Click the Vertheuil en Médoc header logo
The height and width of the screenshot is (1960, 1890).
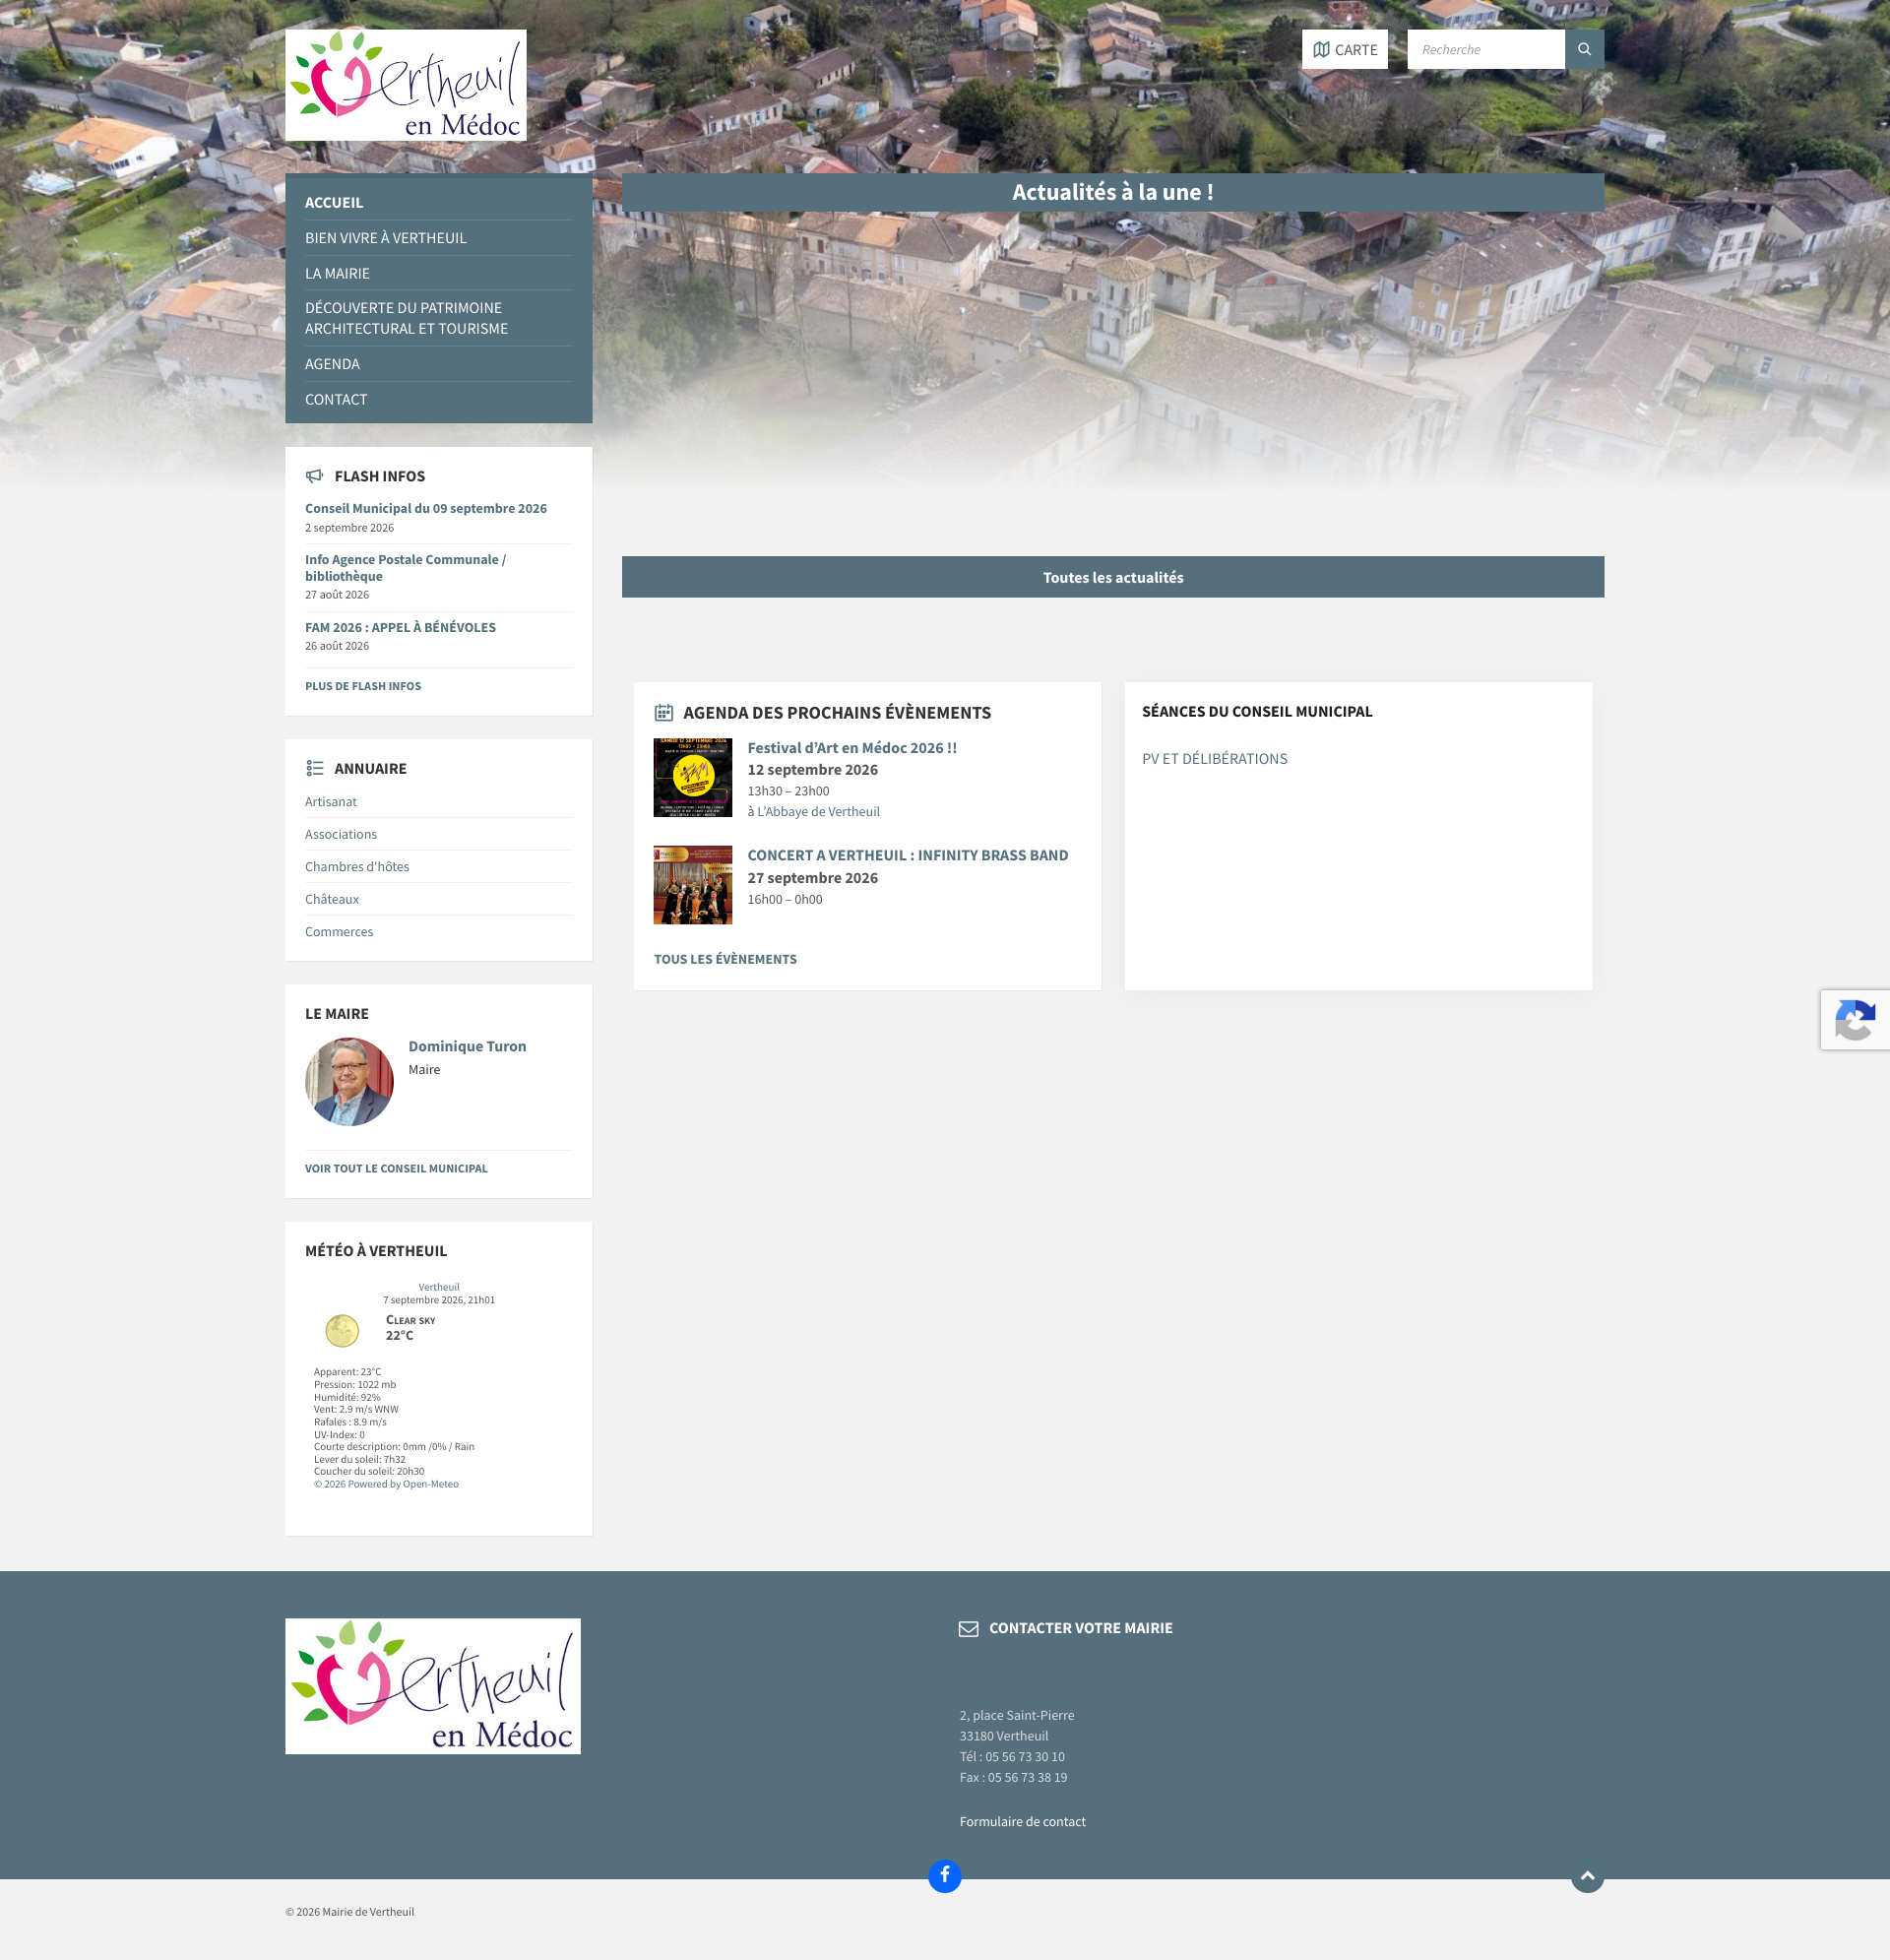coord(405,85)
